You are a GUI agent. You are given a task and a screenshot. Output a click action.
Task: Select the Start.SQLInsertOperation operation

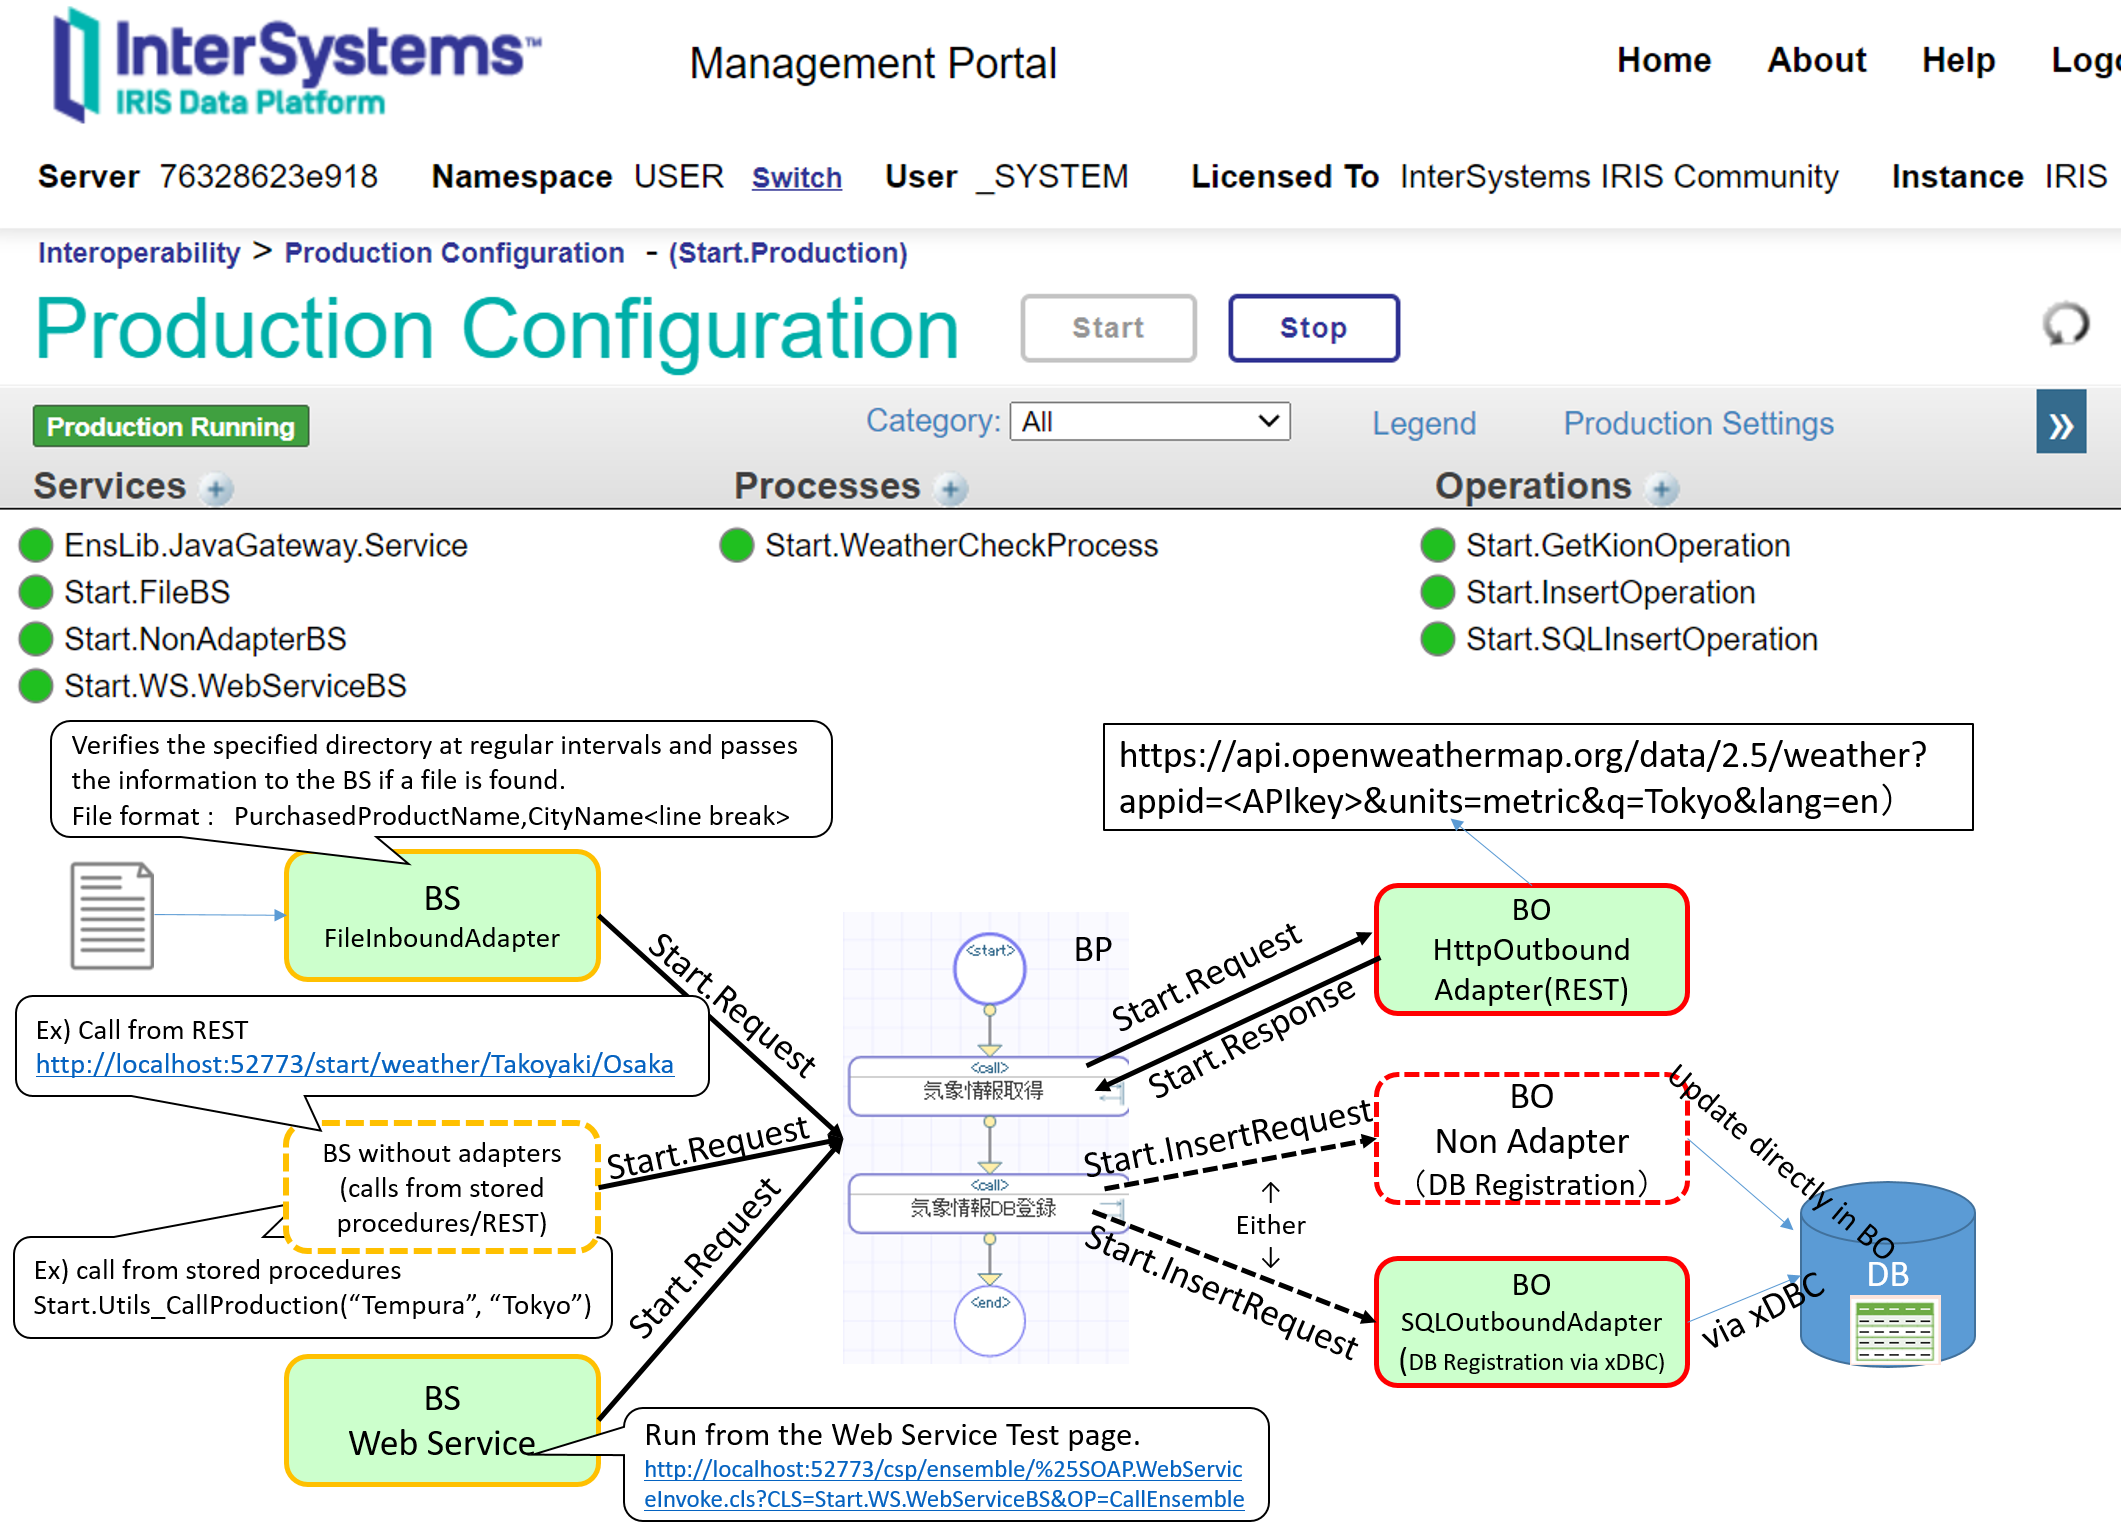tap(1642, 639)
